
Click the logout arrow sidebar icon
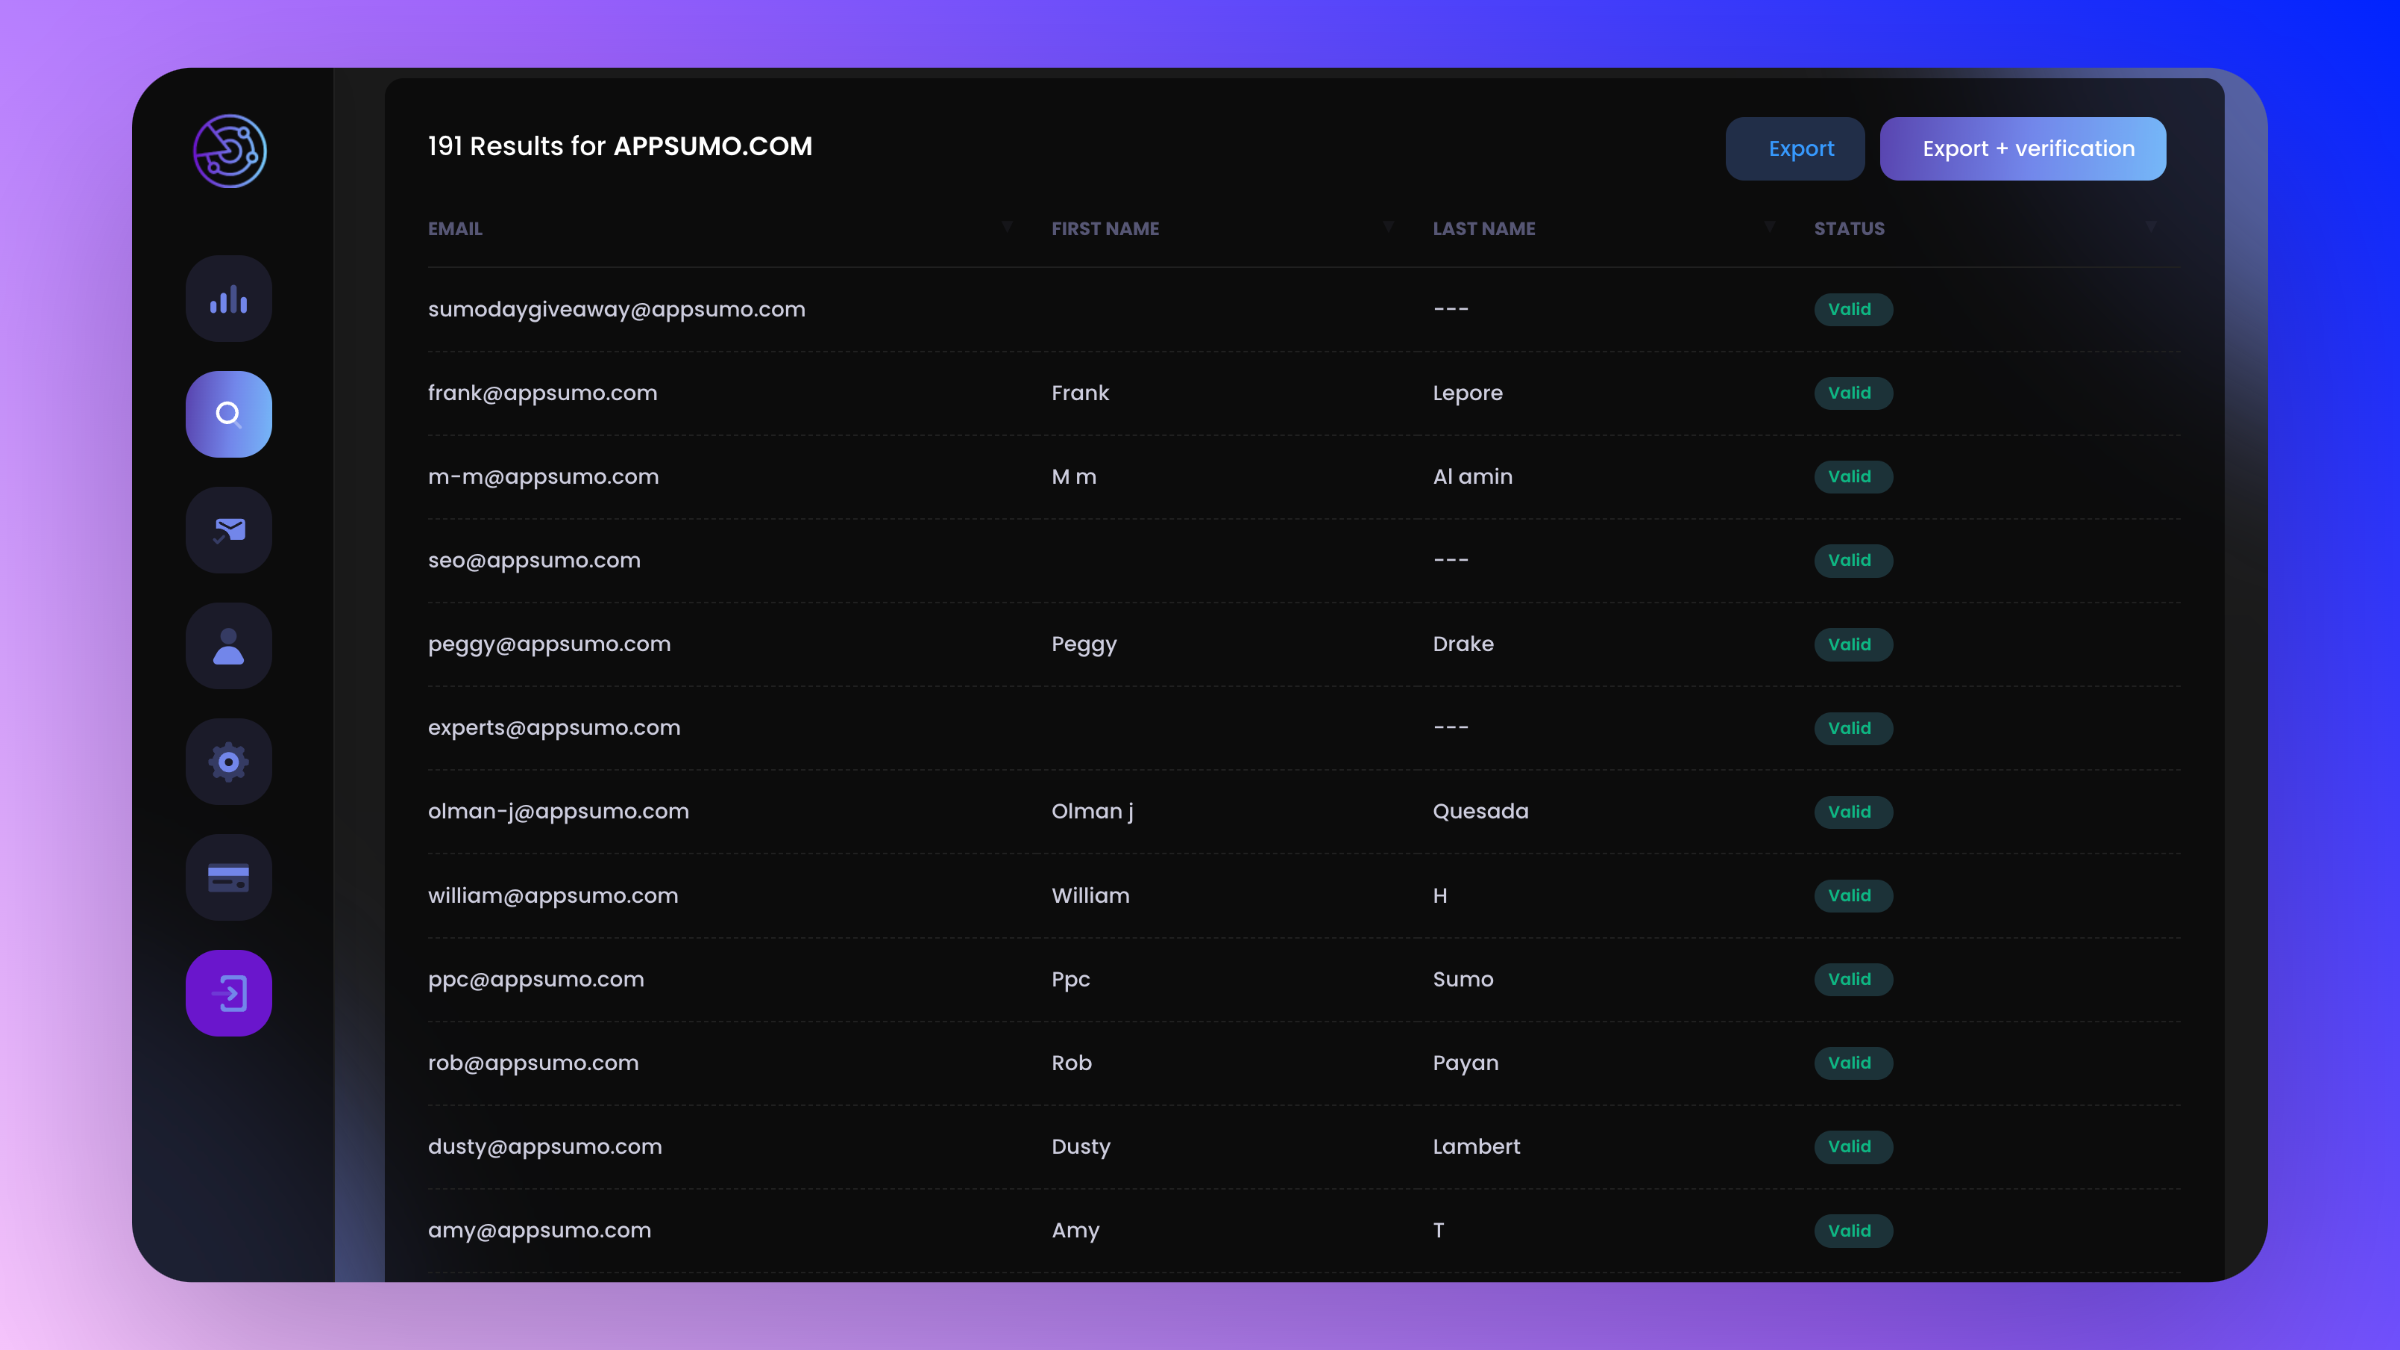(229, 993)
